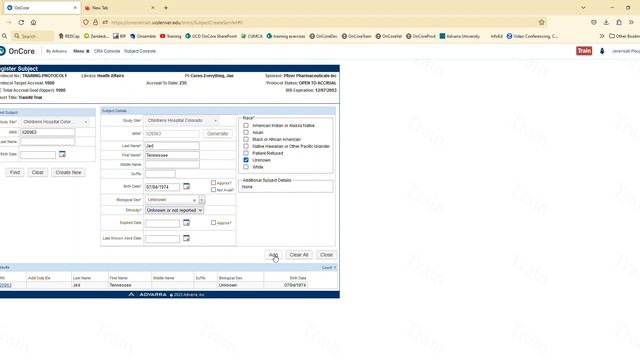This screenshot has width=640, height=360.
Task: Open the Other Bookmarks folder
Action: [624, 36]
